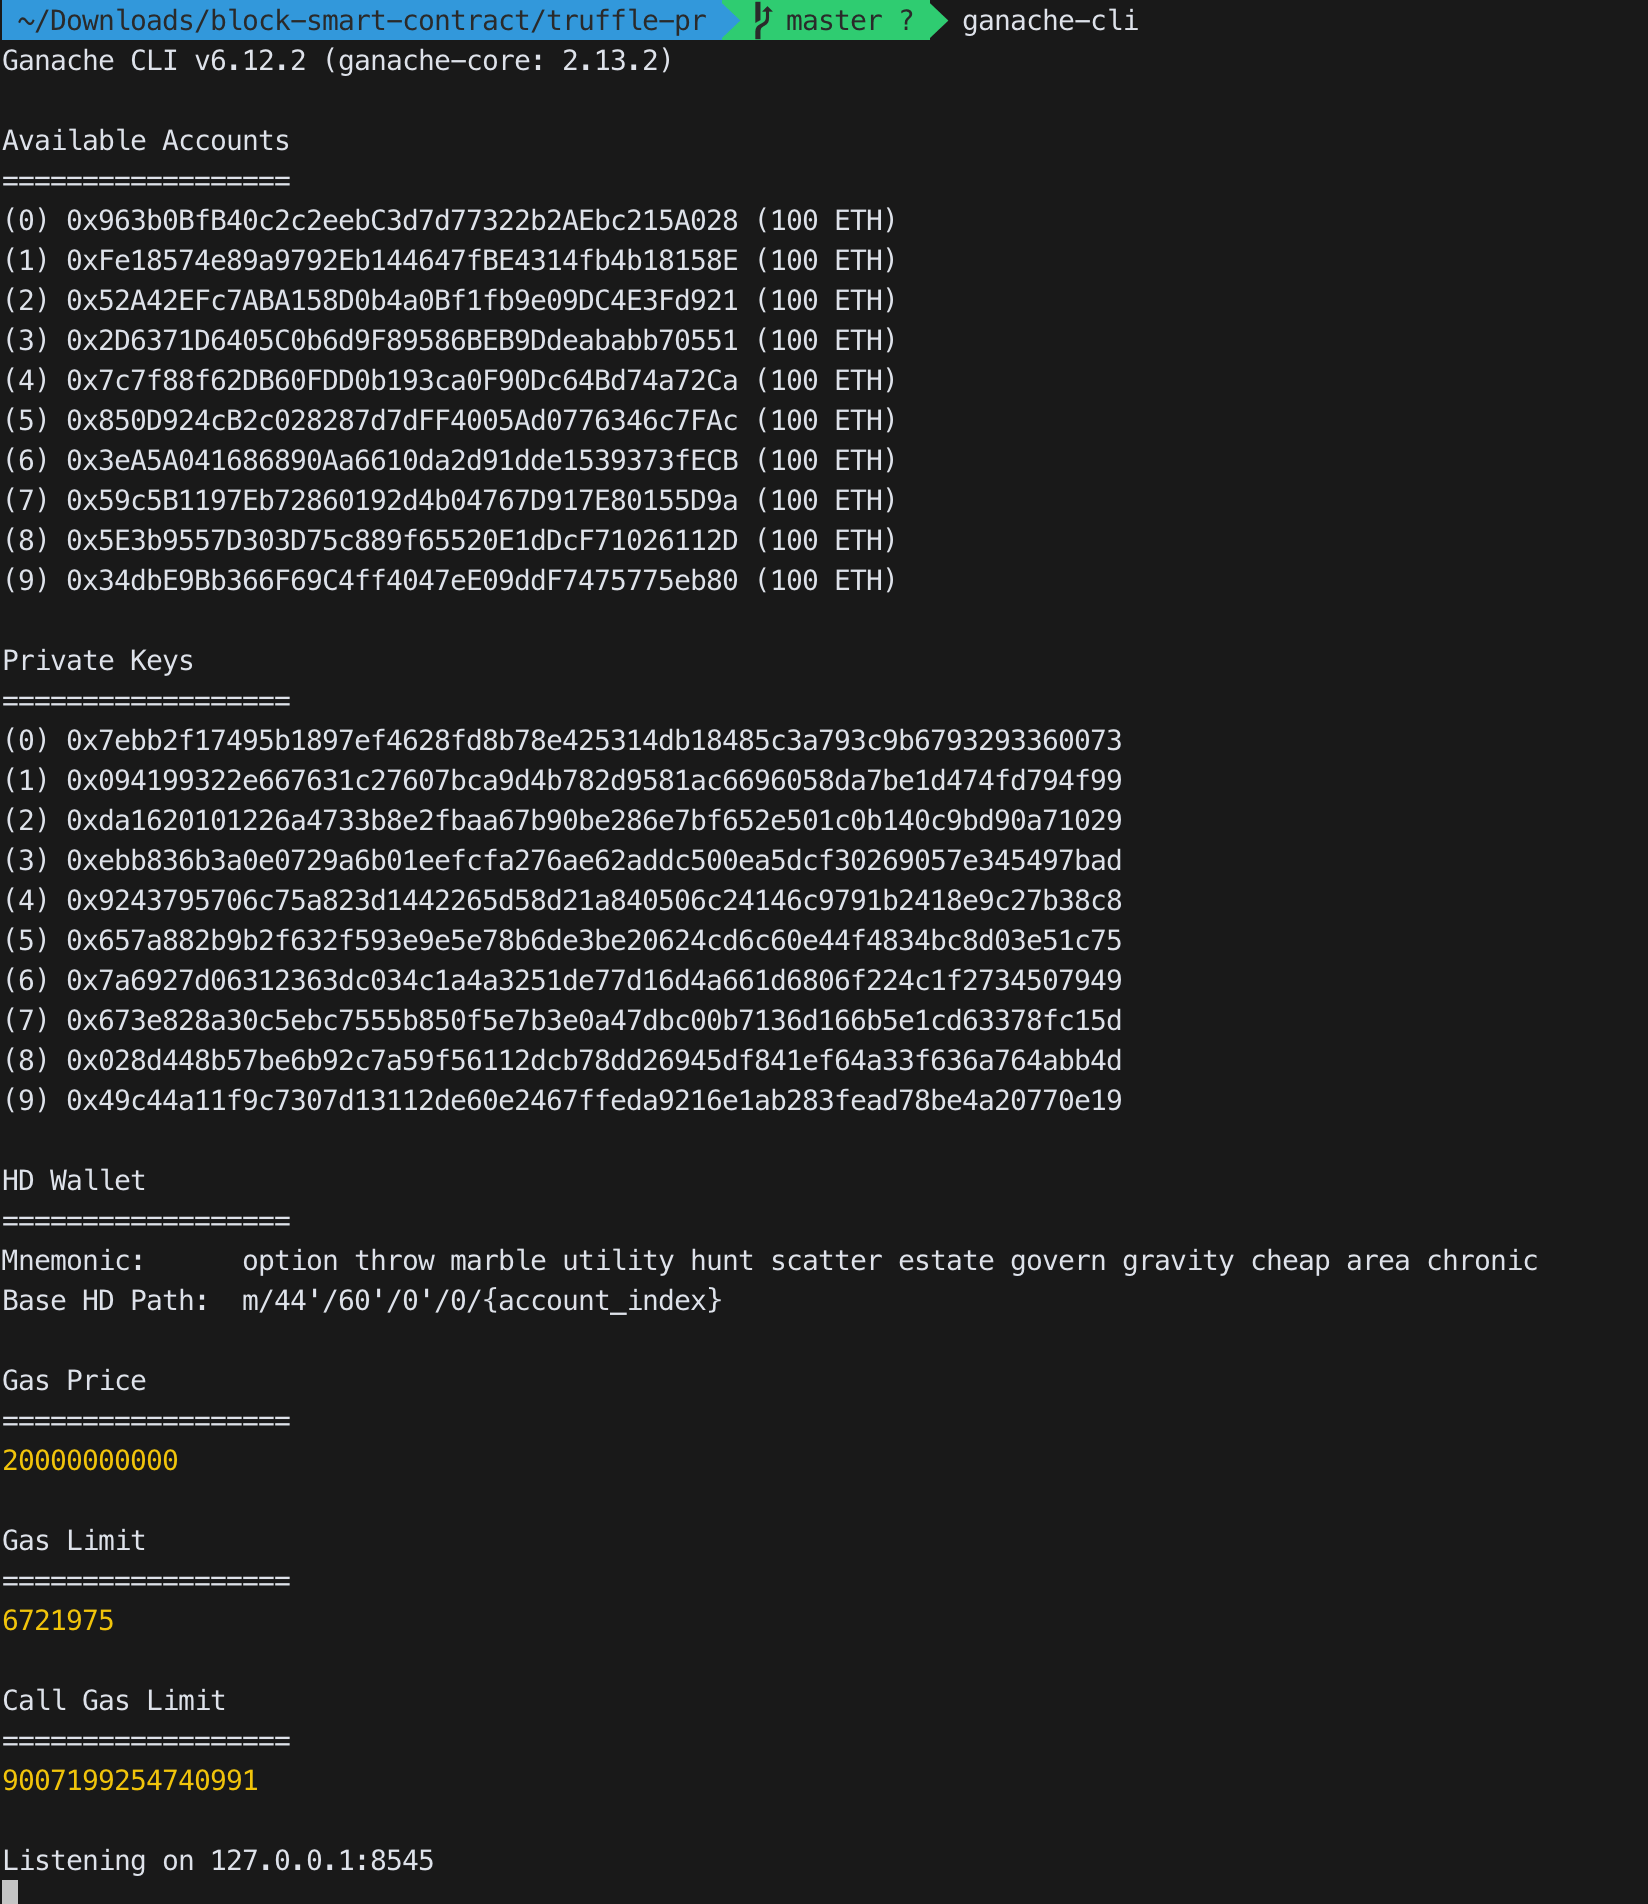This screenshot has width=1648, height=1904.
Task: Click the gas limit value 6721975
Action: coord(58,1621)
